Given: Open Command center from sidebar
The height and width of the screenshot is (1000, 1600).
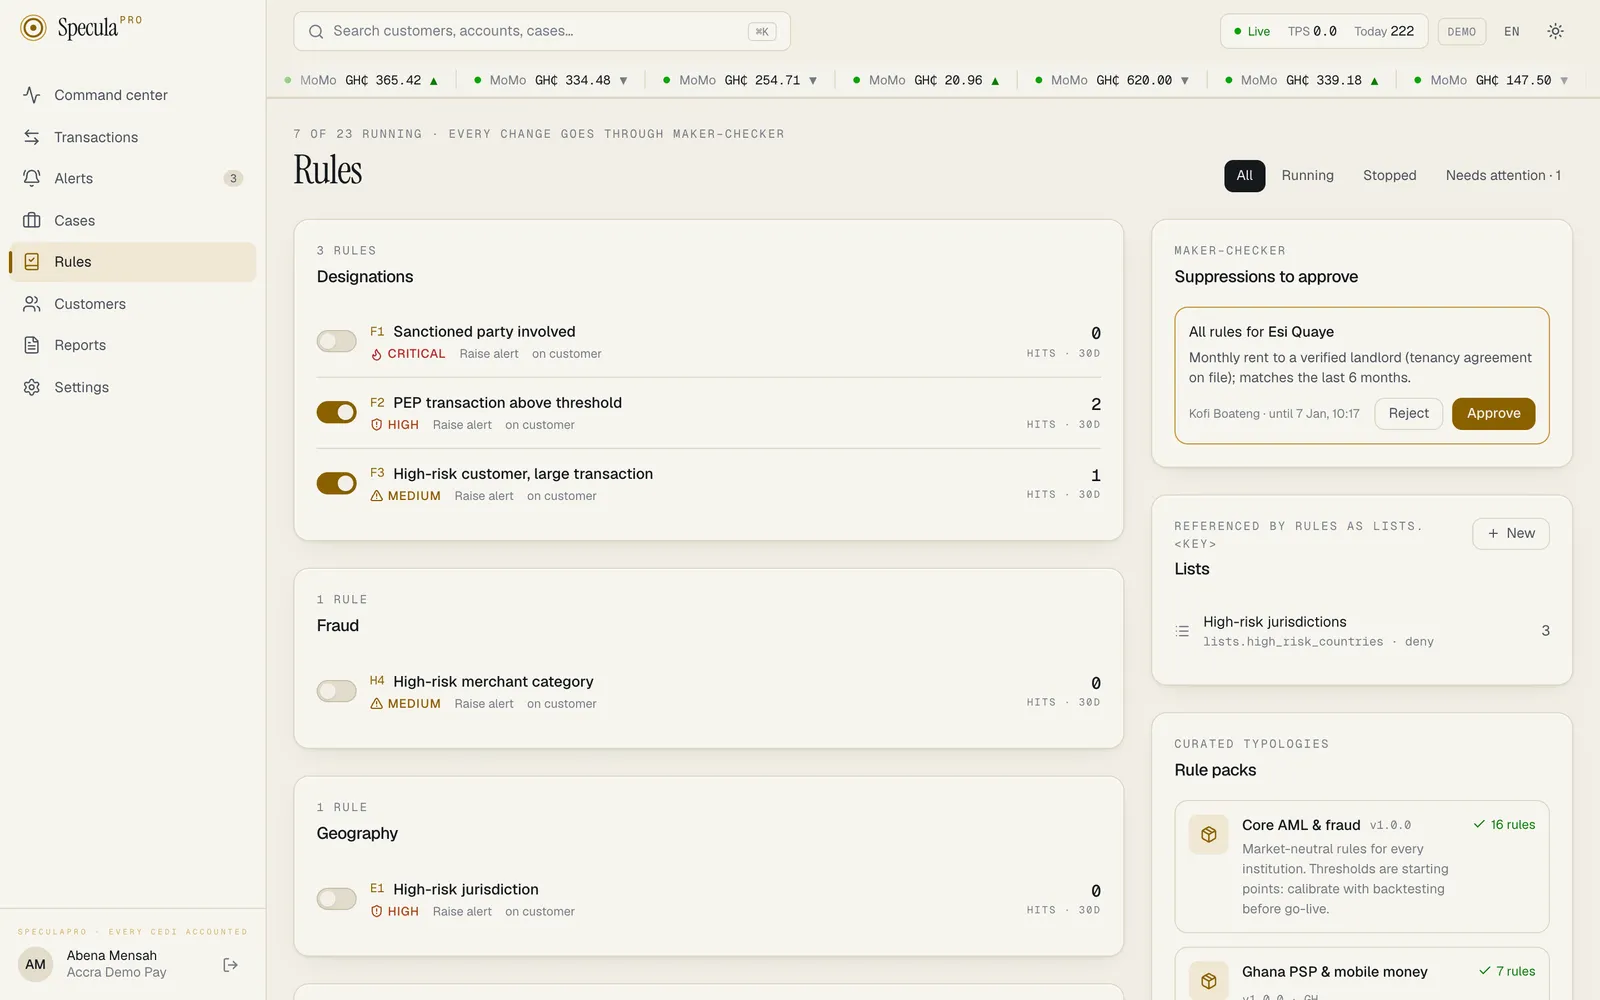Looking at the screenshot, I should (132, 95).
